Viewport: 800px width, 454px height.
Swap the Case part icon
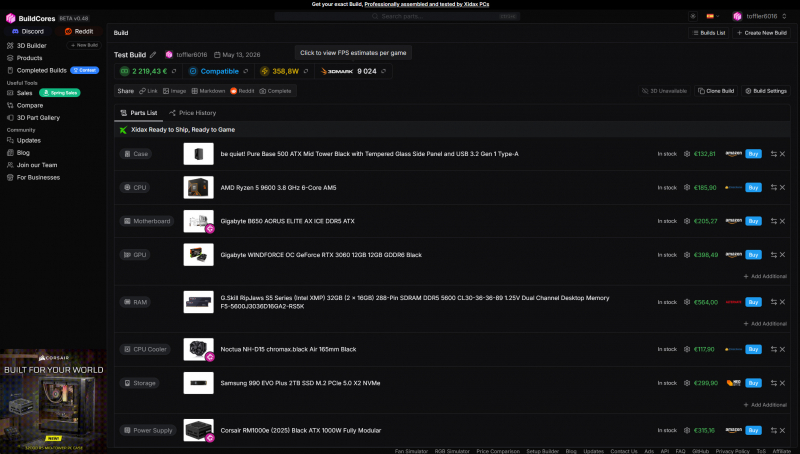pyautogui.click(x=773, y=154)
